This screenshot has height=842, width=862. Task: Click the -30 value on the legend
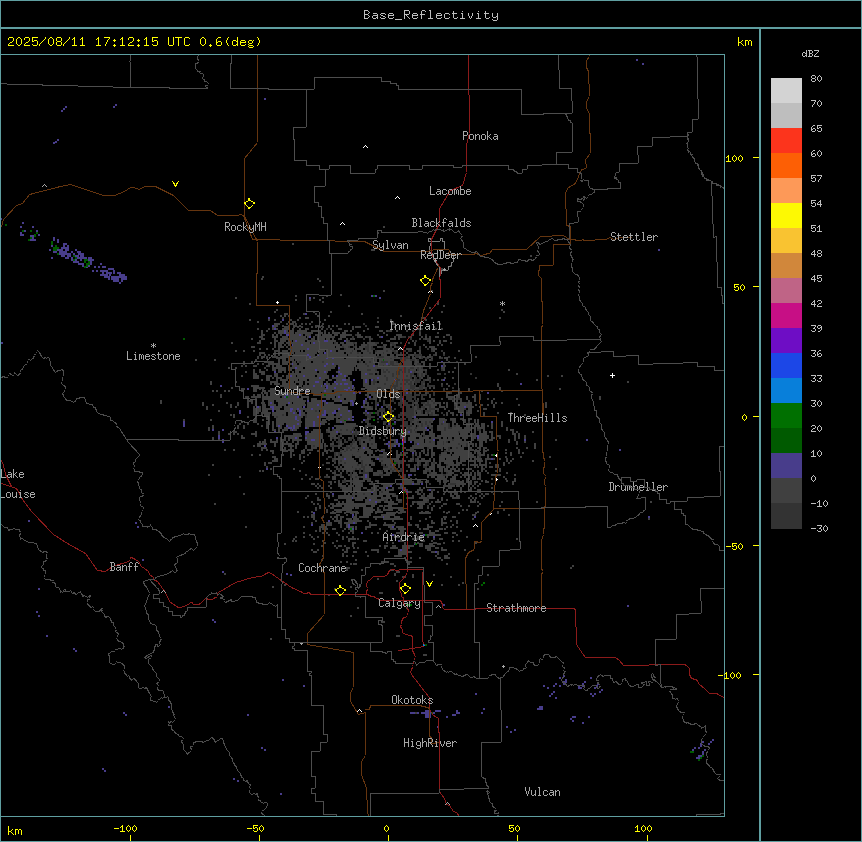(820, 528)
